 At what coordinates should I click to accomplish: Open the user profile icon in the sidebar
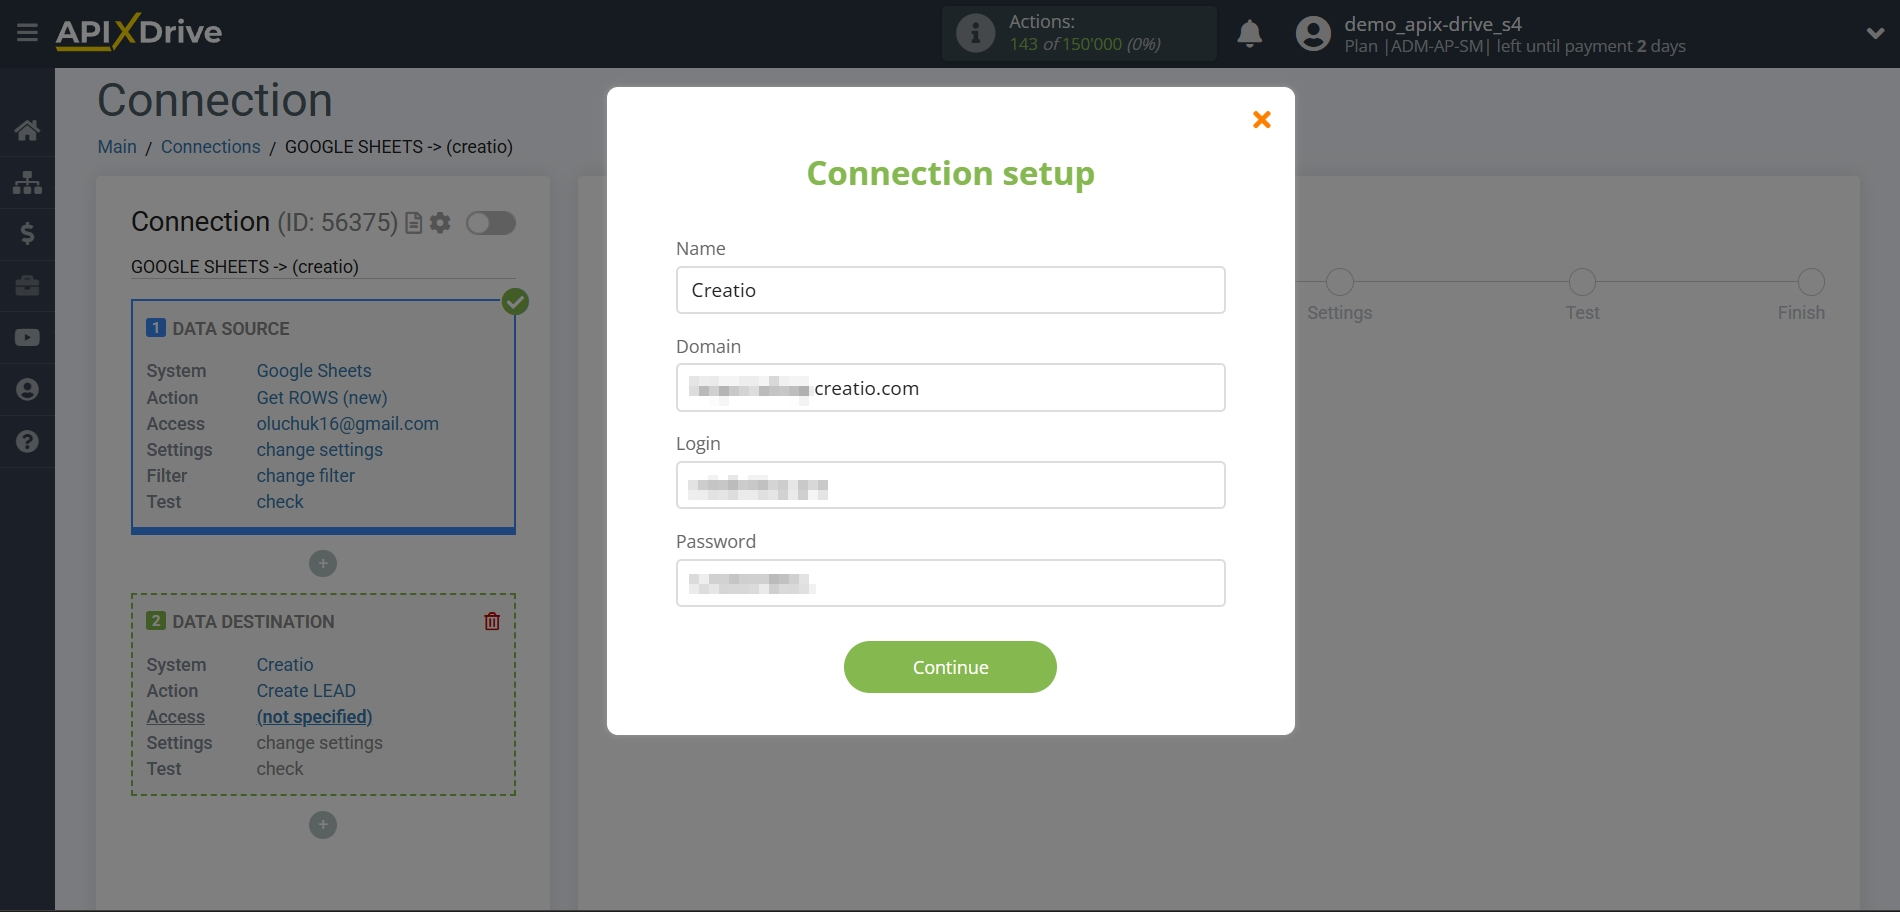tap(27, 390)
